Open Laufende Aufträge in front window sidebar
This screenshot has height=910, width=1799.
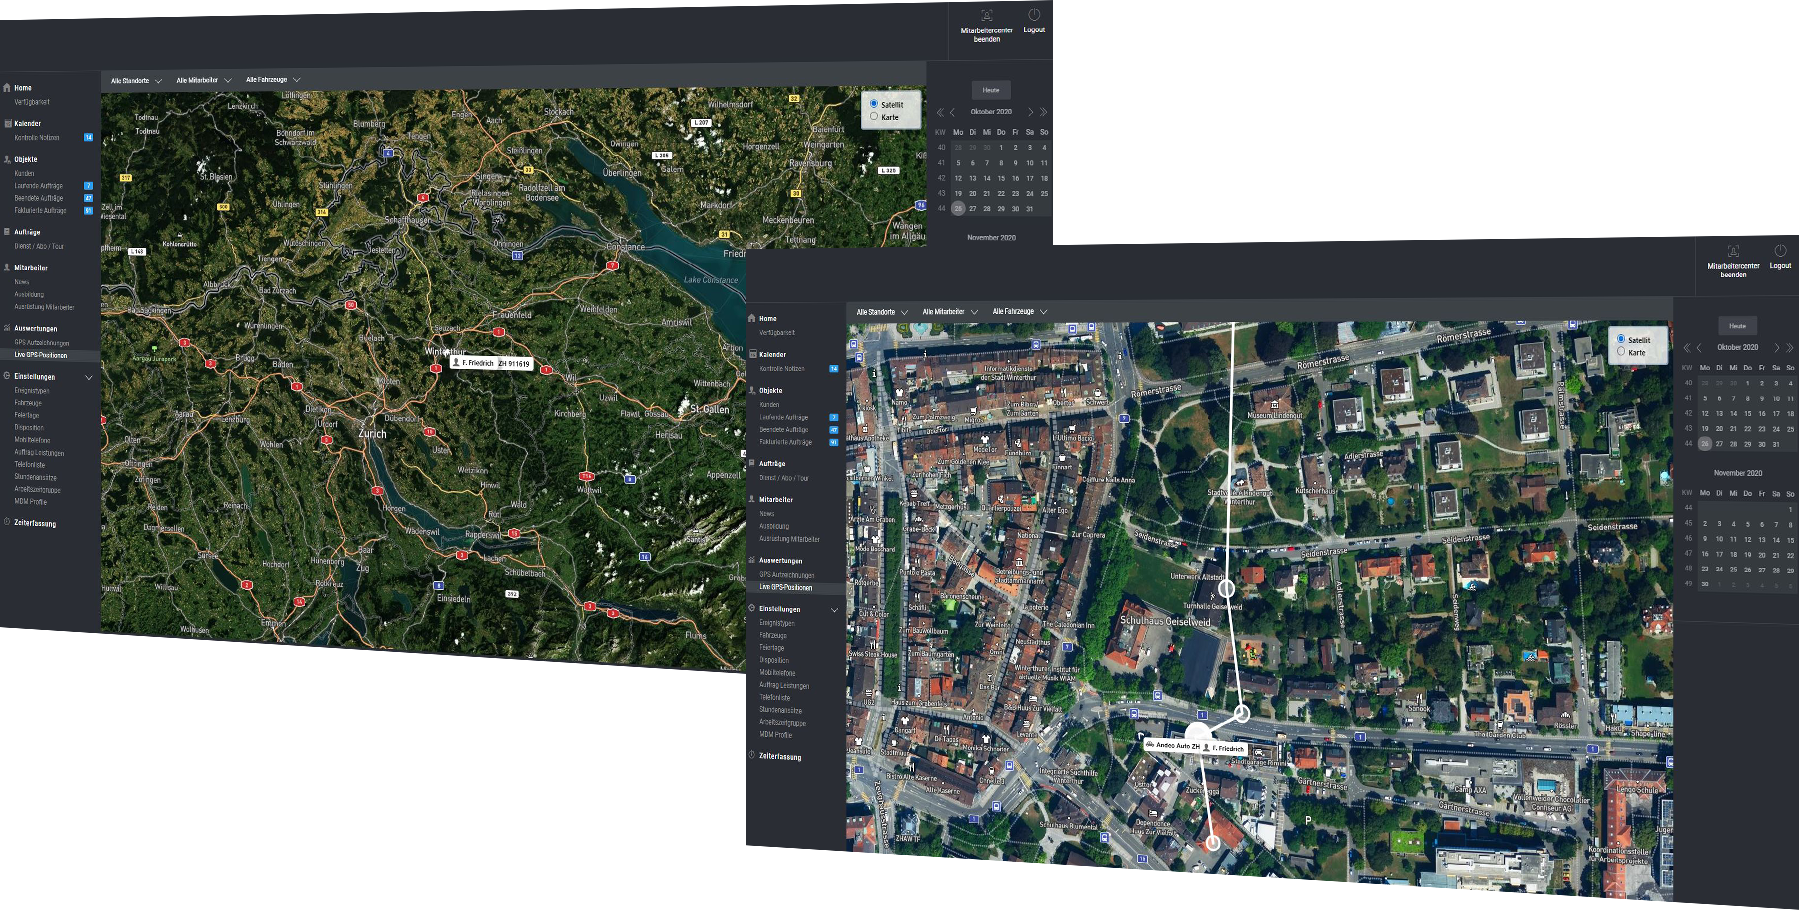784,417
